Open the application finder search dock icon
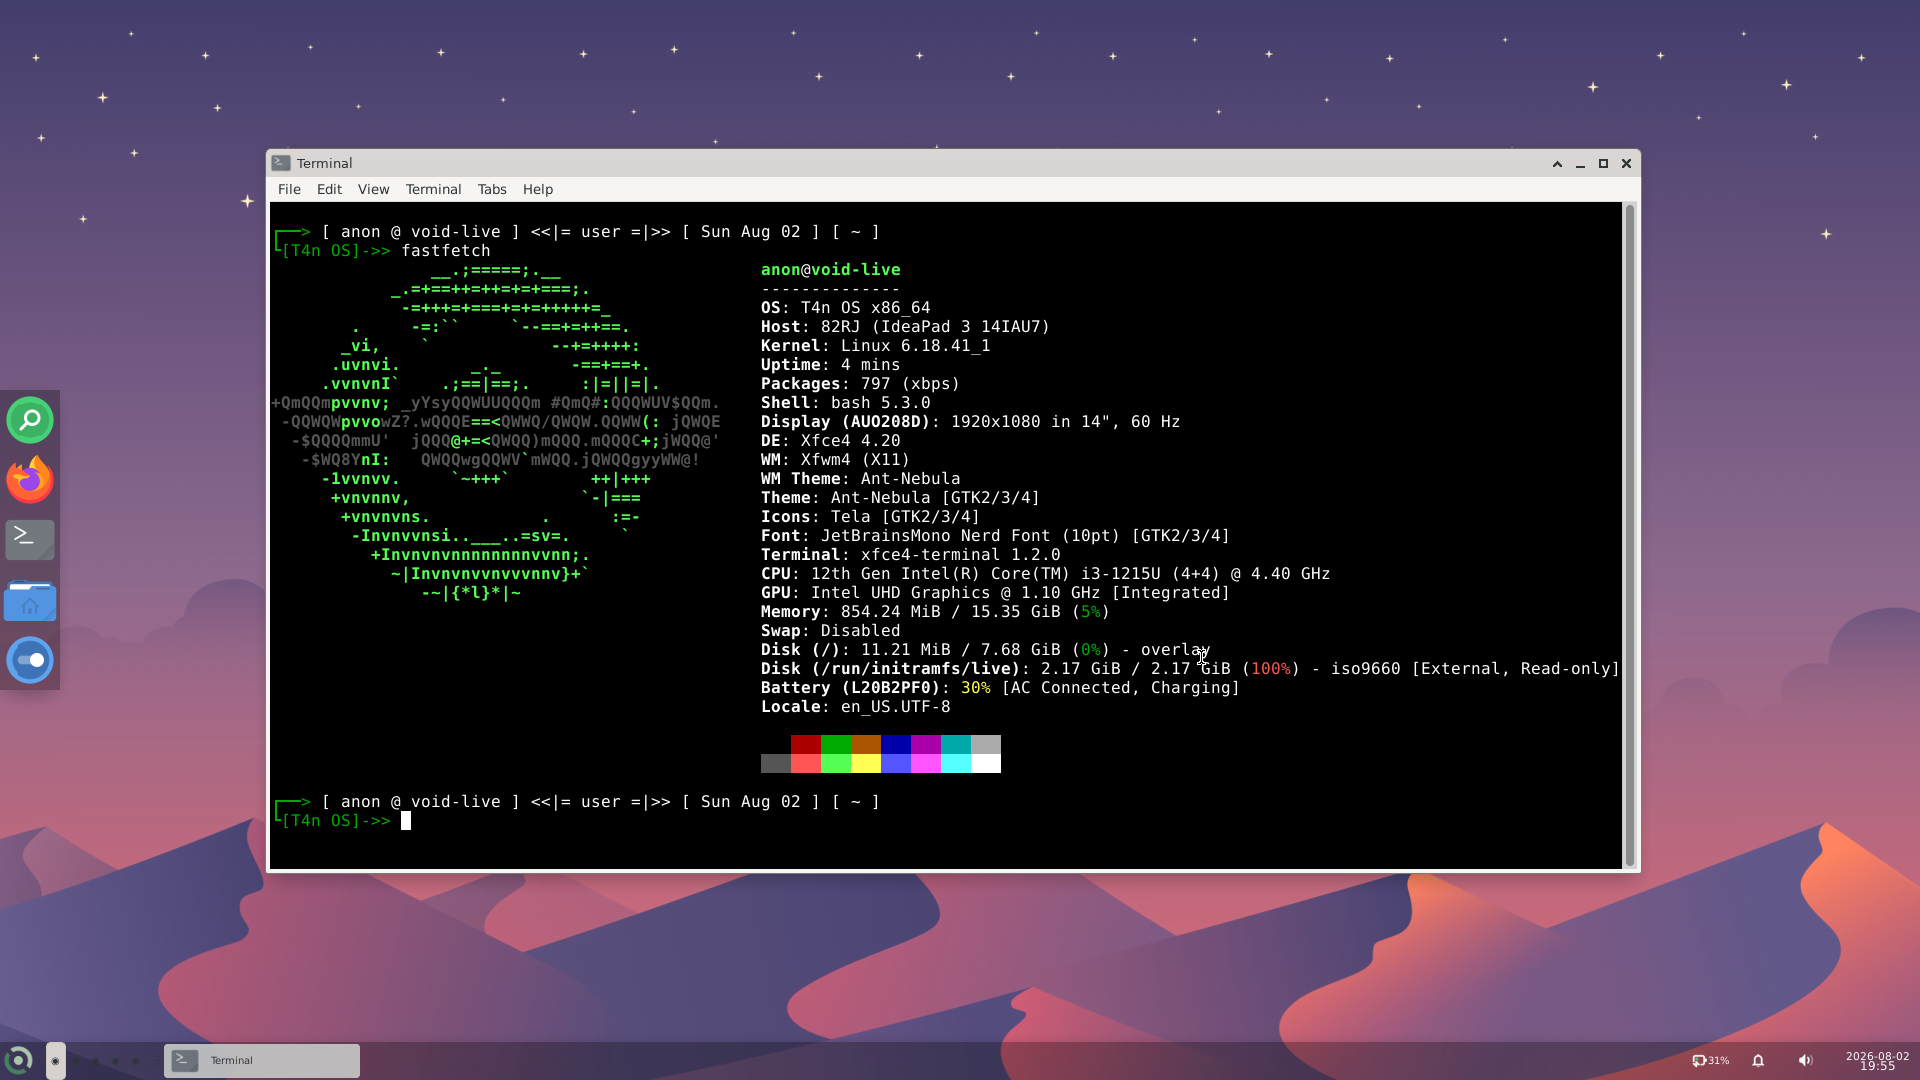Viewport: 1920px width, 1080px height. coord(30,420)
